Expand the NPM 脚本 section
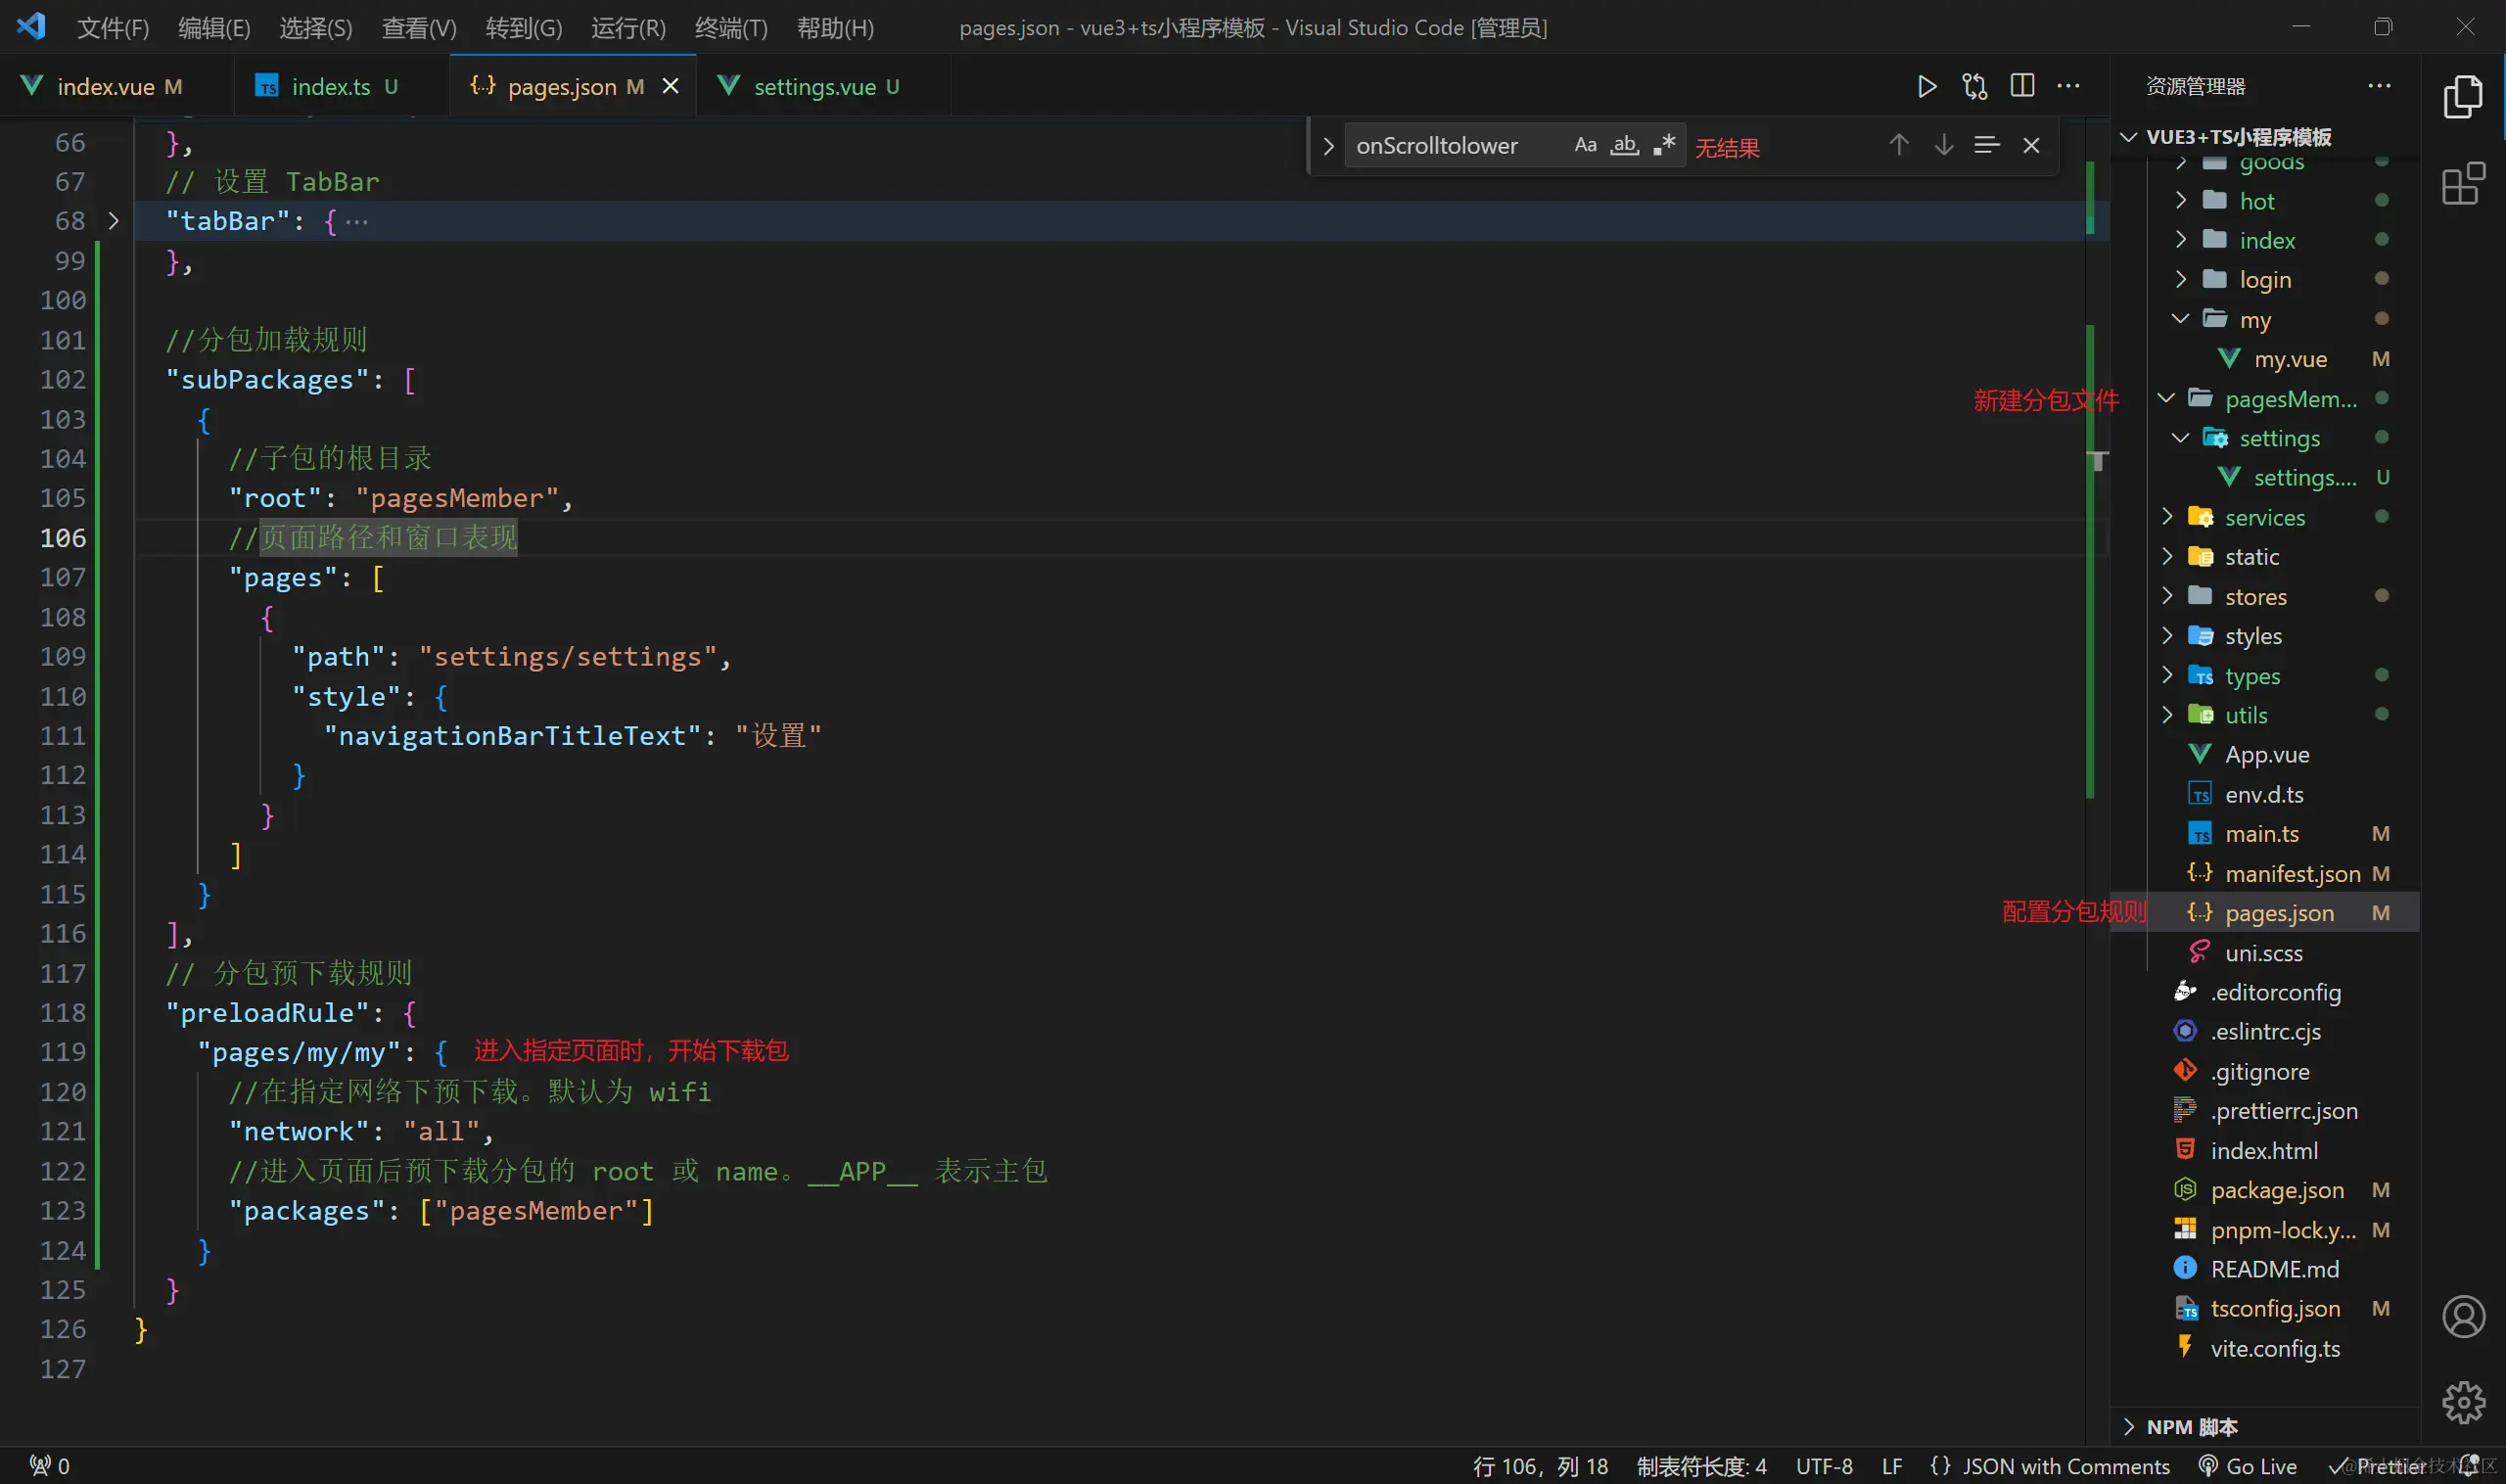 tap(2190, 1427)
